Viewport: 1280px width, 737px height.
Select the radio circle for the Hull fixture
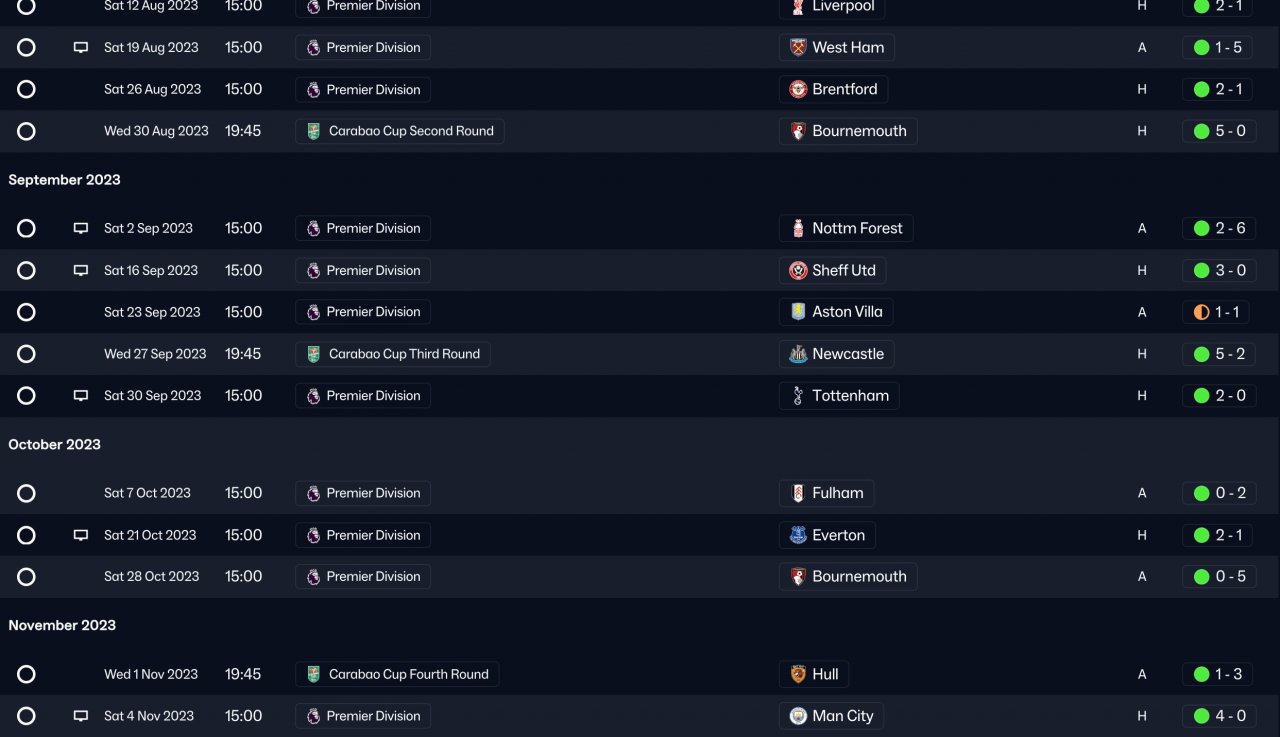pos(27,674)
